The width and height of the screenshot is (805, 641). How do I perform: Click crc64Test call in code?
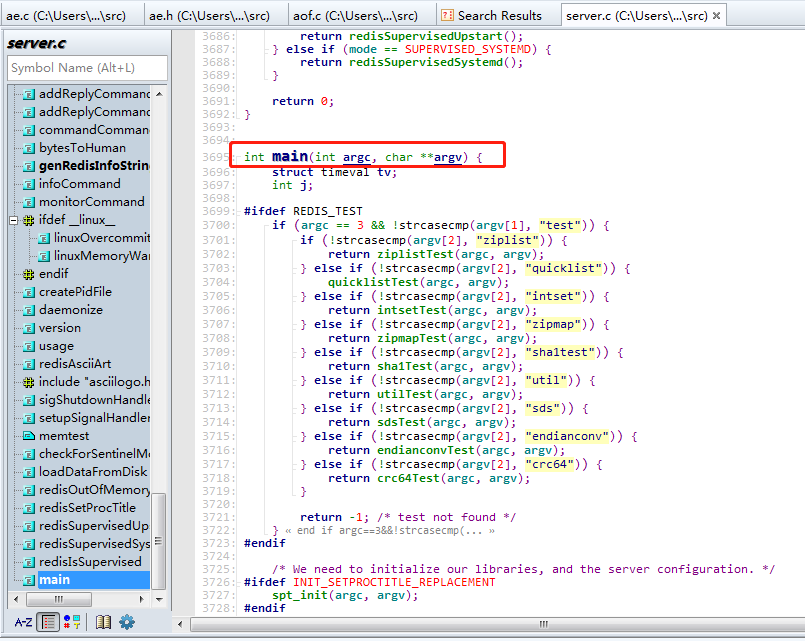click(x=408, y=478)
